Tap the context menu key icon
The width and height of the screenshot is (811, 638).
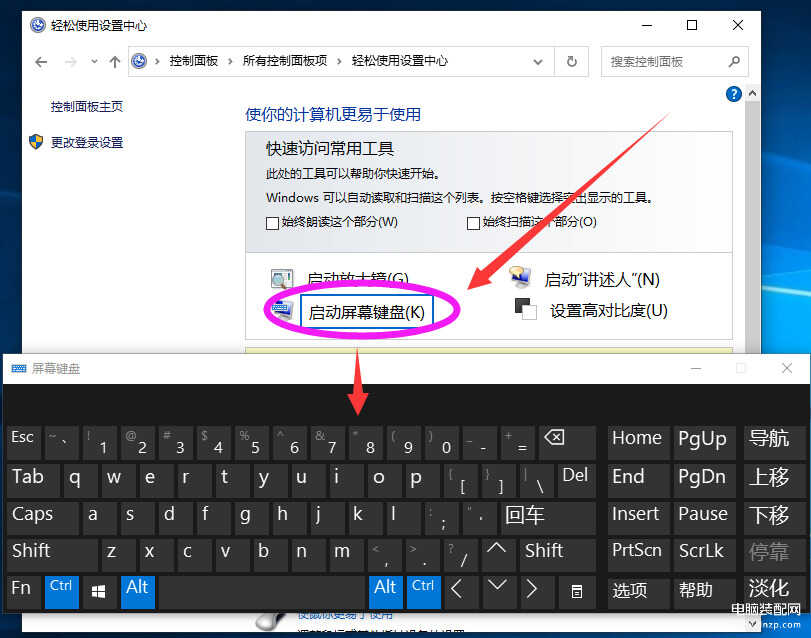(x=577, y=593)
